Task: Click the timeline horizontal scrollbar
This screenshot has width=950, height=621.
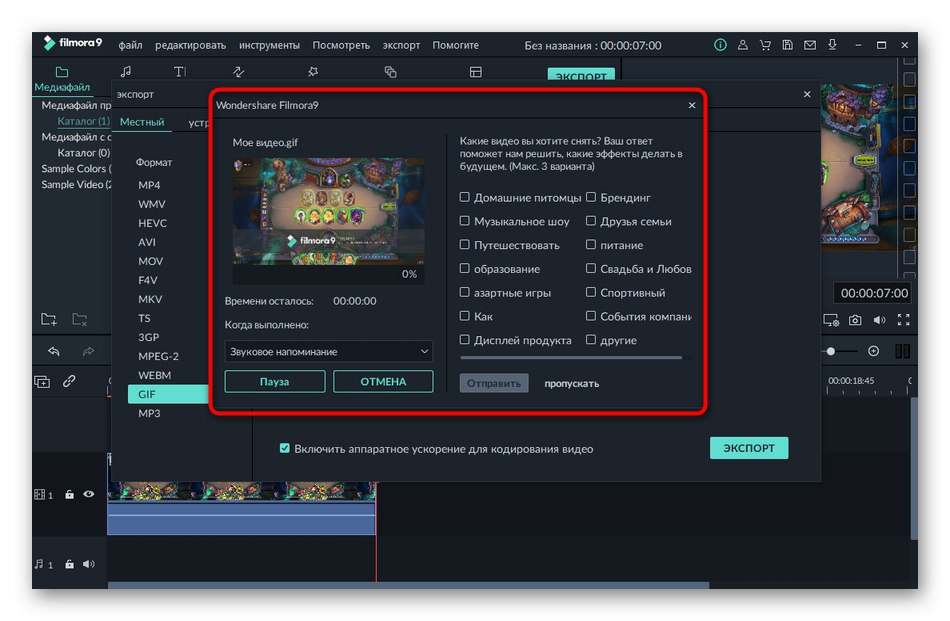Action: 408,585
